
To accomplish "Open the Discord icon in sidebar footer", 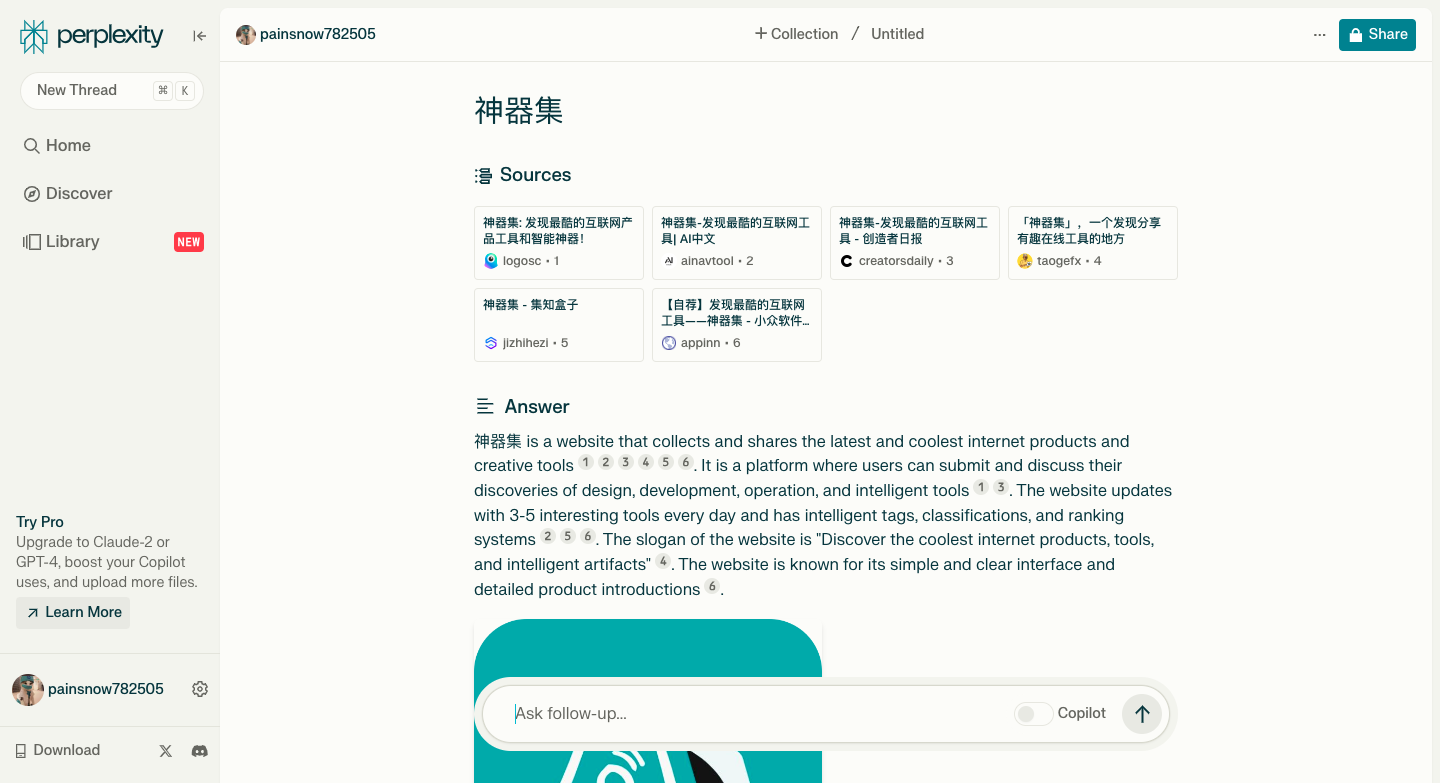I will pyautogui.click(x=200, y=751).
